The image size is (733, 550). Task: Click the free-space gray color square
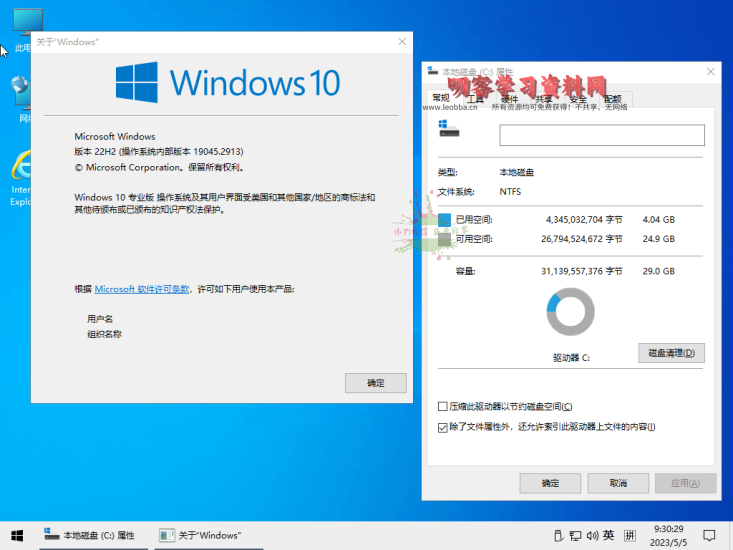tap(444, 239)
